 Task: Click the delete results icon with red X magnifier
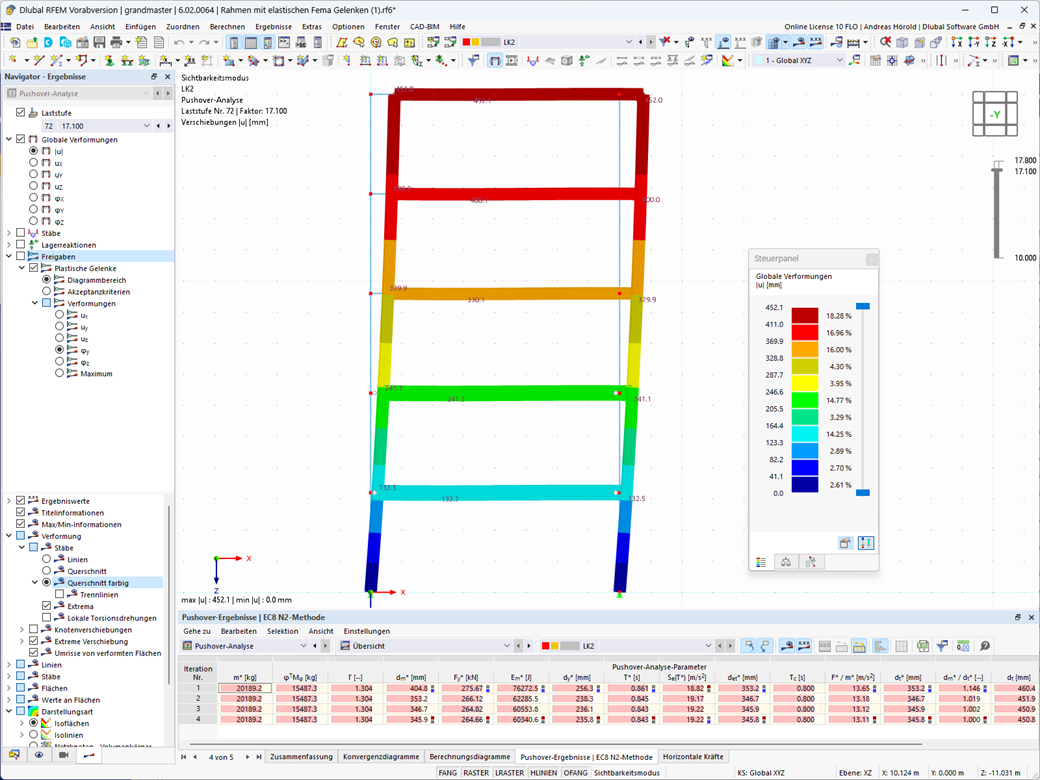point(885,42)
